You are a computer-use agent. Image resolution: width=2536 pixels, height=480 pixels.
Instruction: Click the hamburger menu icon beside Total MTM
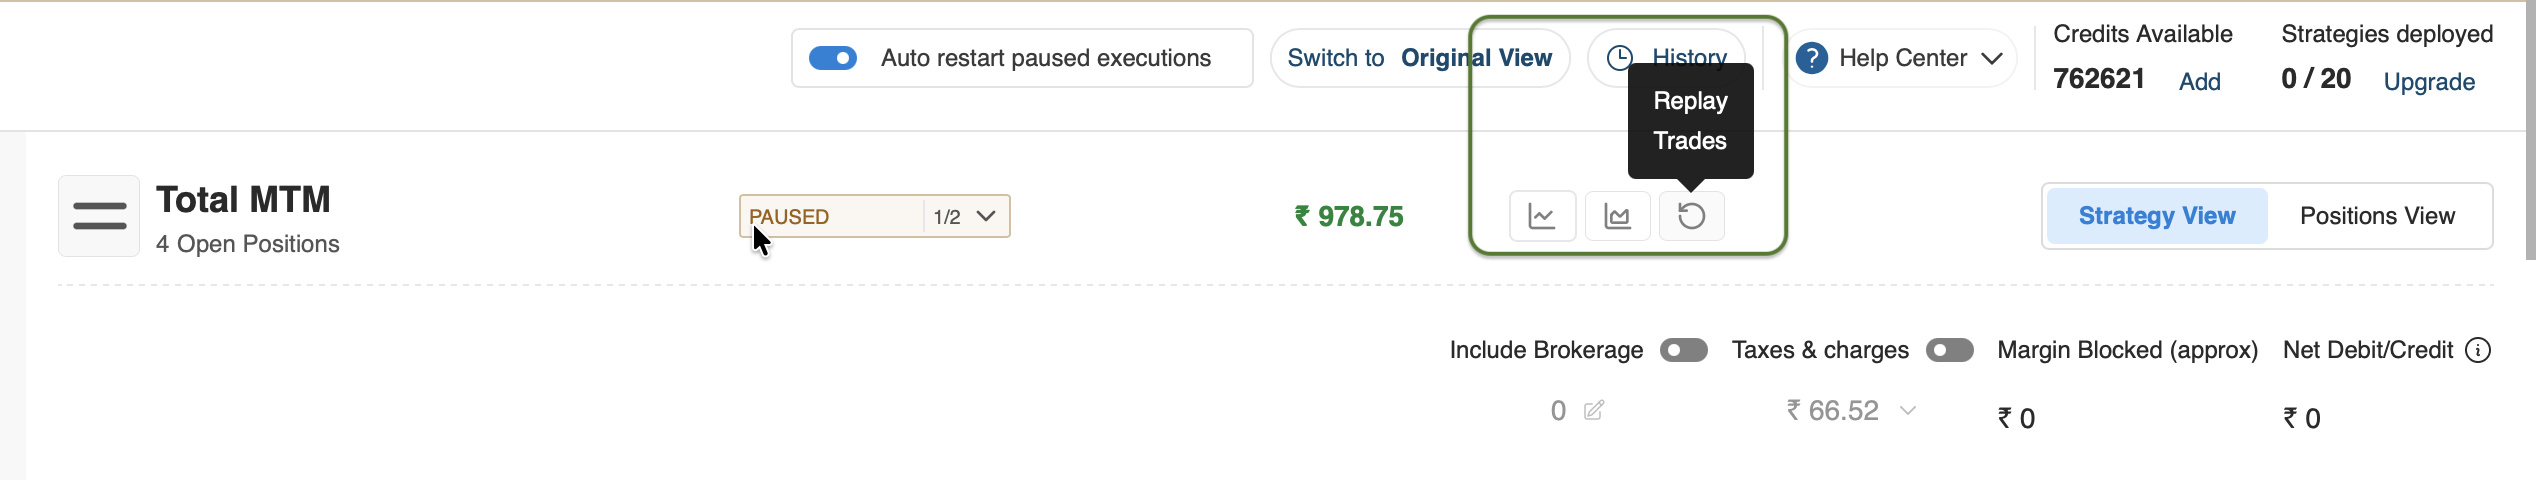click(x=99, y=216)
